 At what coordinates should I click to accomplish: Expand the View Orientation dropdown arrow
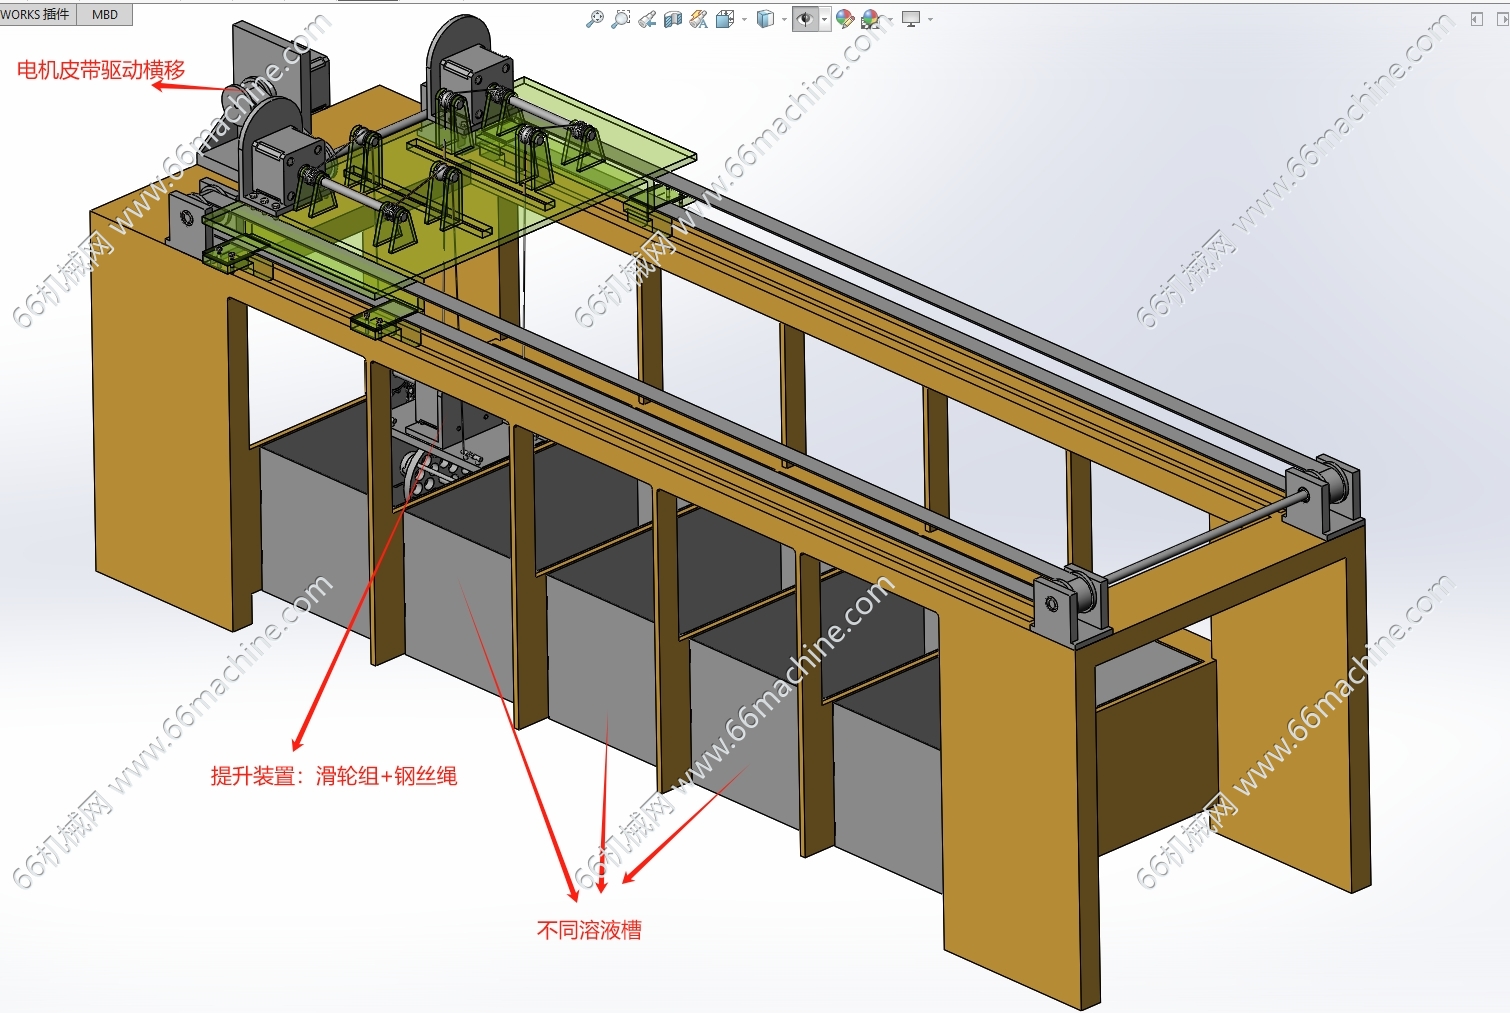[x=744, y=19]
